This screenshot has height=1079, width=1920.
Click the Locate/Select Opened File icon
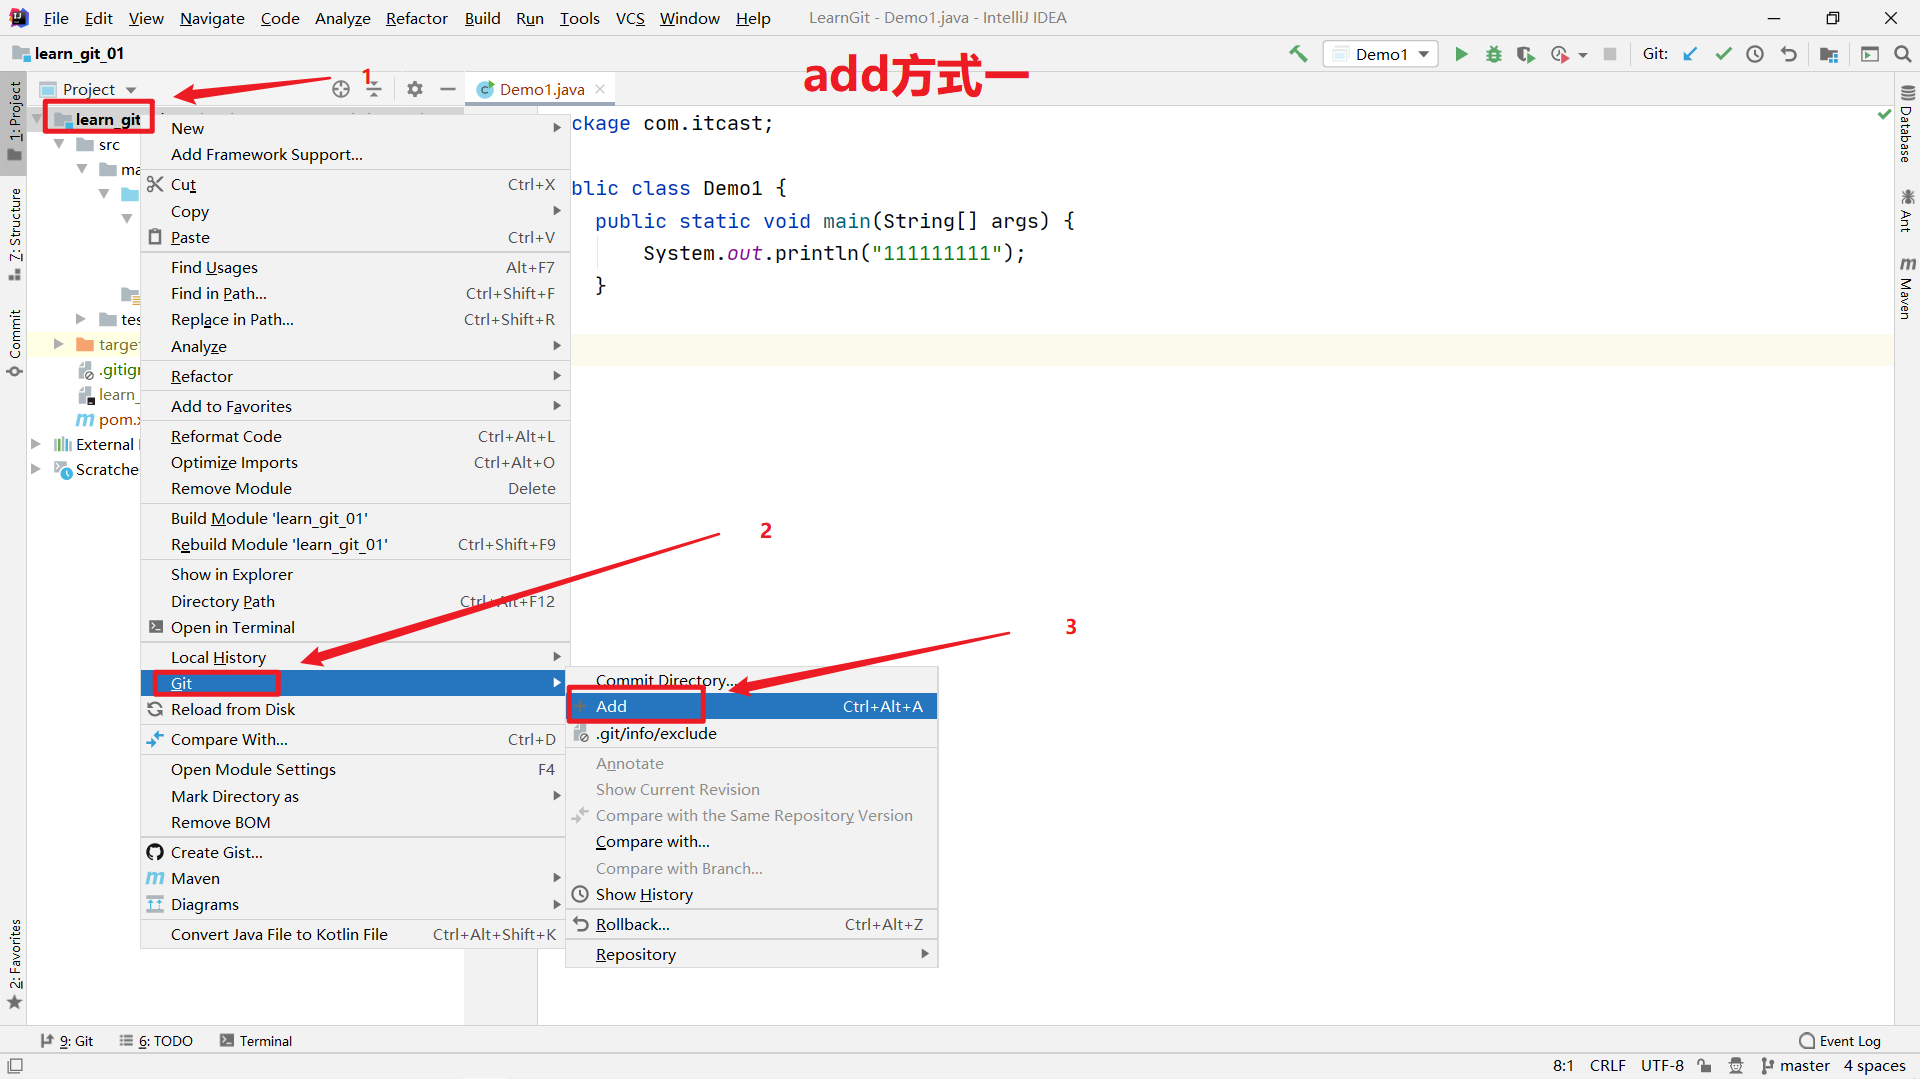point(341,89)
